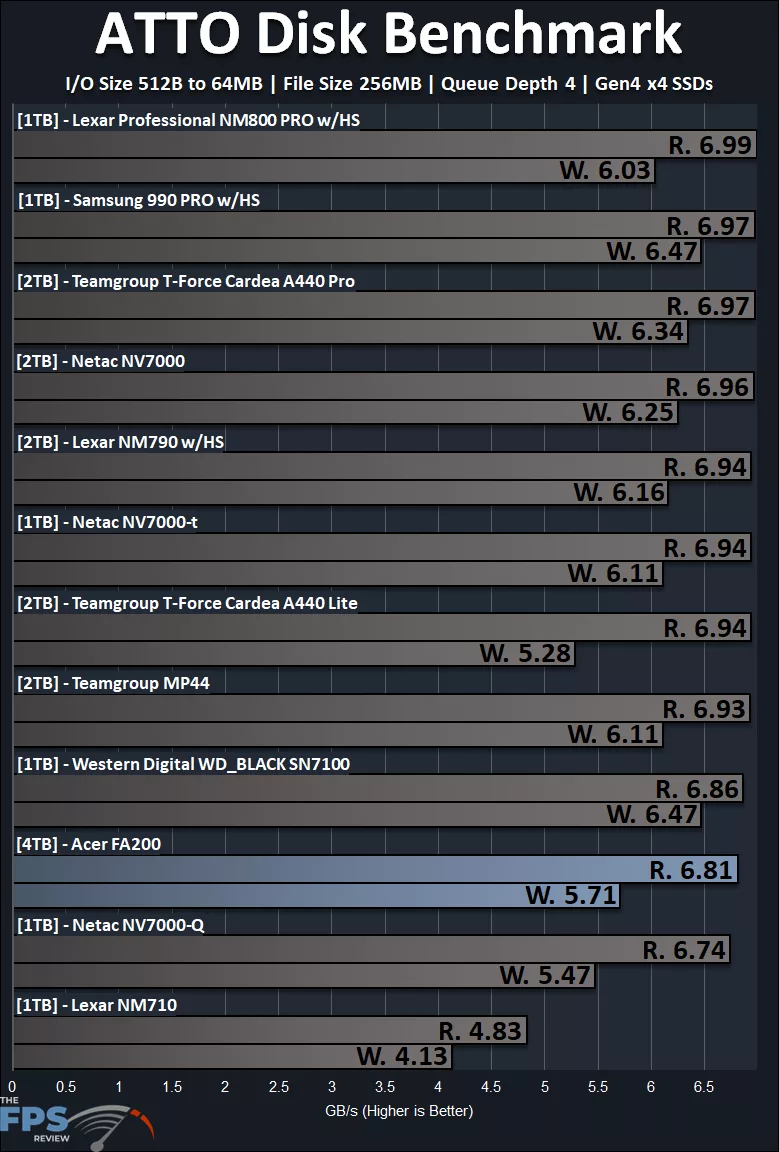Click the 'R. 6.86' read value
The height and width of the screenshot is (1152, 779).
coord(697,789)
